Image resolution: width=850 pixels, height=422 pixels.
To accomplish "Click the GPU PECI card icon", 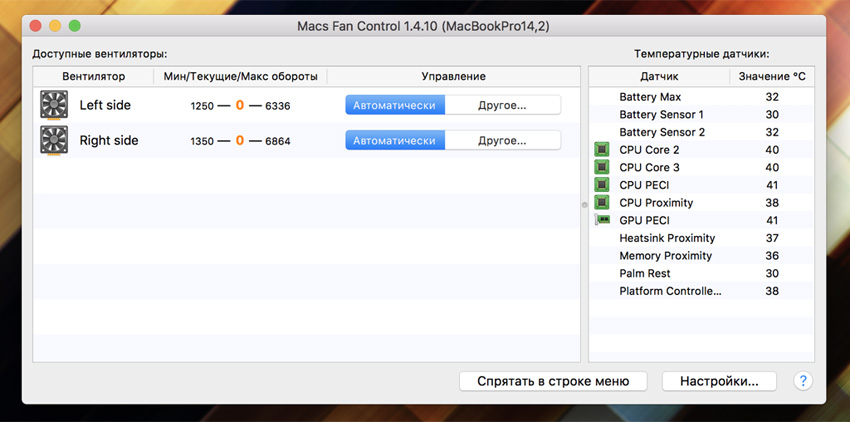I will (x=602, y=220).
